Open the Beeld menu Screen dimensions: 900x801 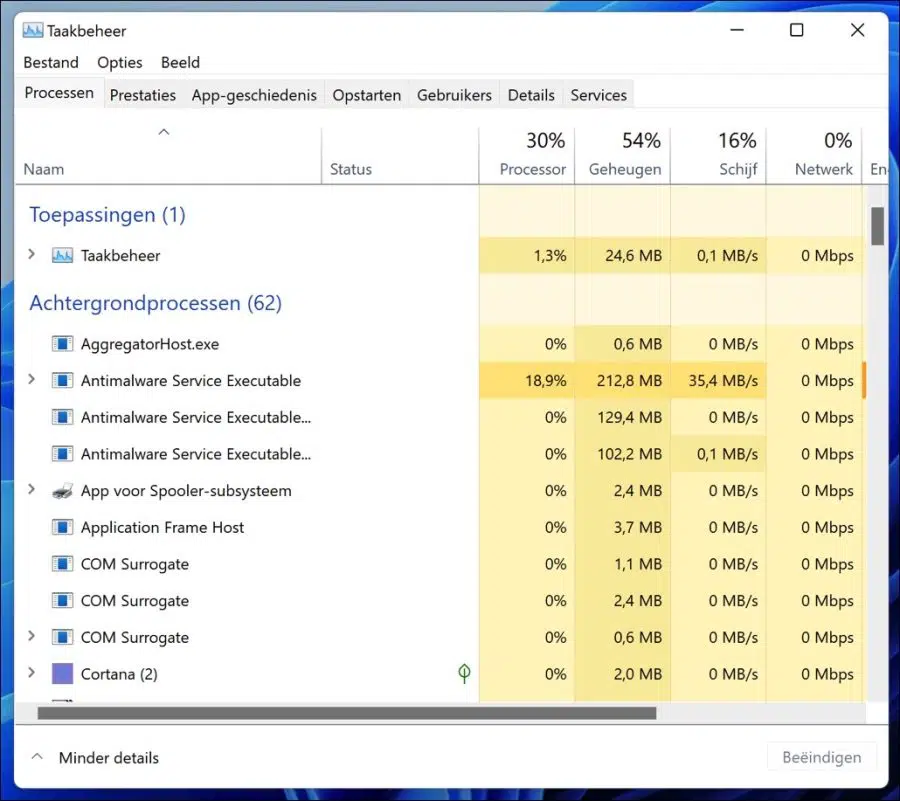[x=180, y=63]
